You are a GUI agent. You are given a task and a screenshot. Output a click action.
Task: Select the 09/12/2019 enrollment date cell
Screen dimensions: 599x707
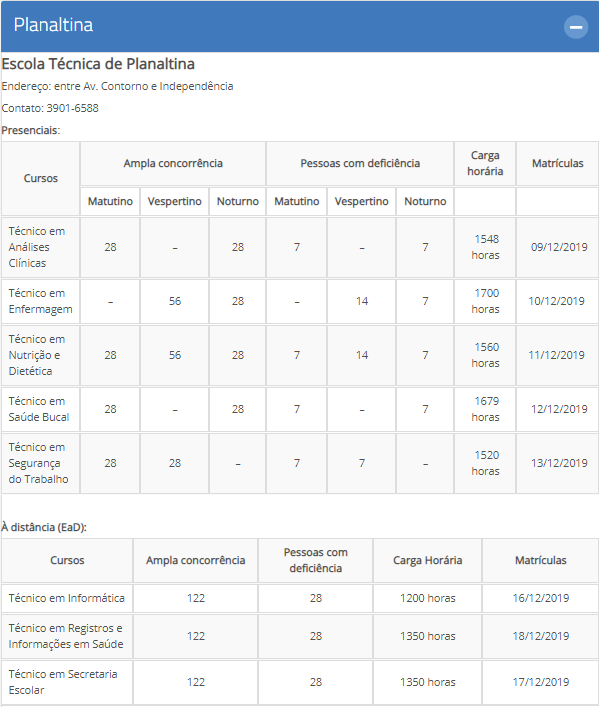[558, 247]
